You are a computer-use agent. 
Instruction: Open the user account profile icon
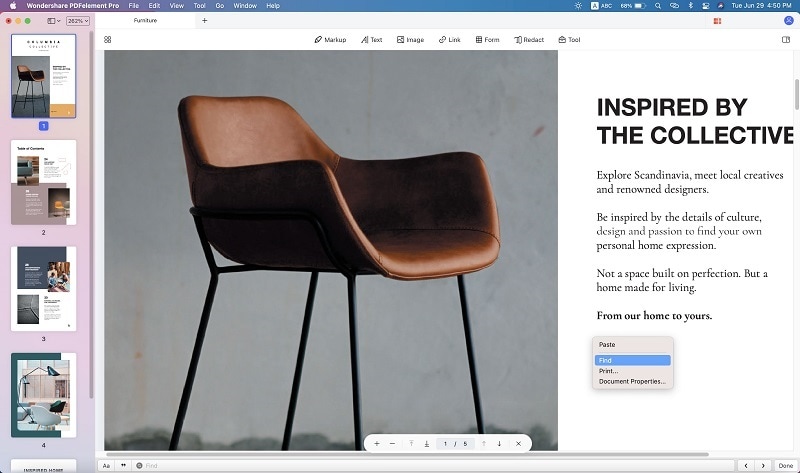[x=789, y=20]
